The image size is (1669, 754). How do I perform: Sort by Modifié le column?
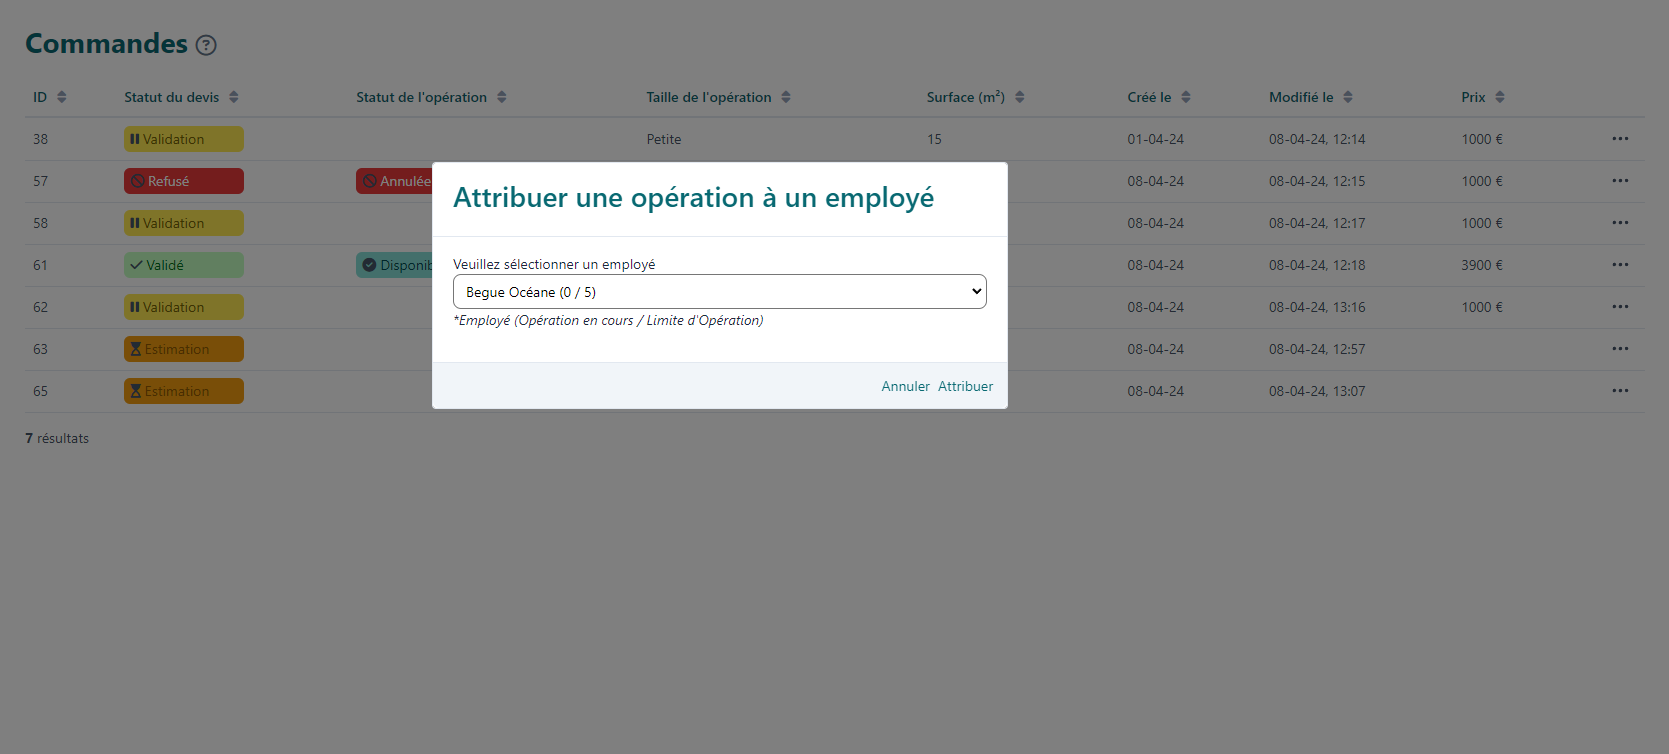click(x=1348, y=97)
